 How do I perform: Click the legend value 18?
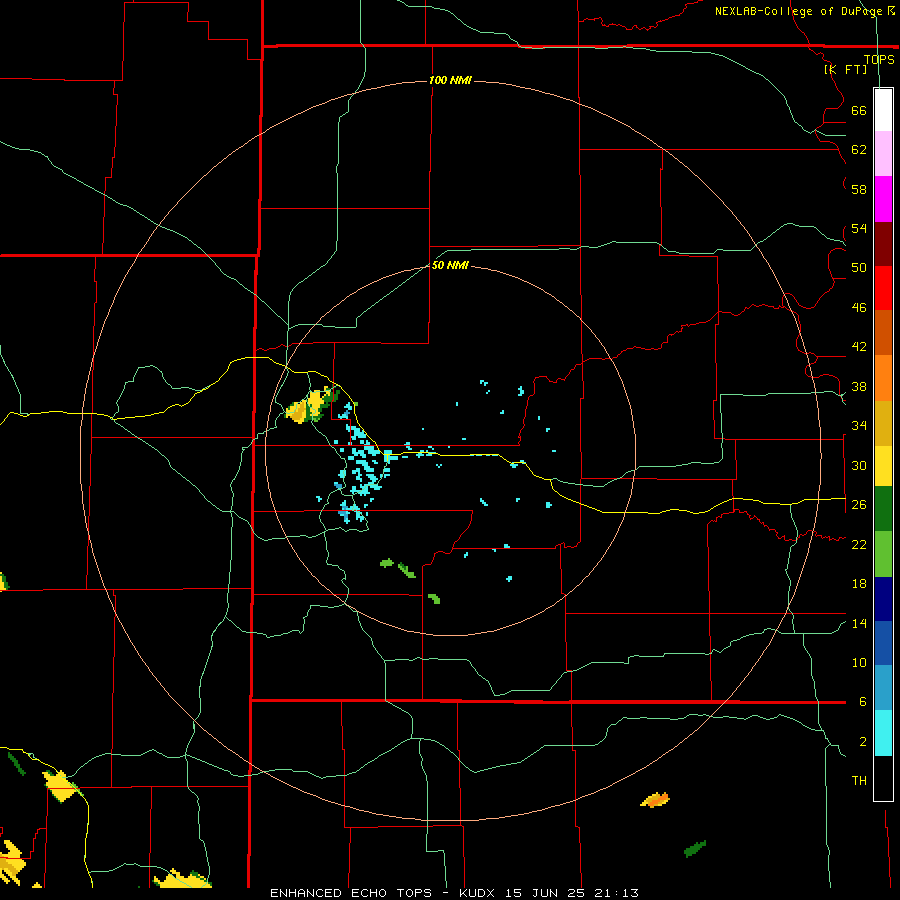coord(859,584)
